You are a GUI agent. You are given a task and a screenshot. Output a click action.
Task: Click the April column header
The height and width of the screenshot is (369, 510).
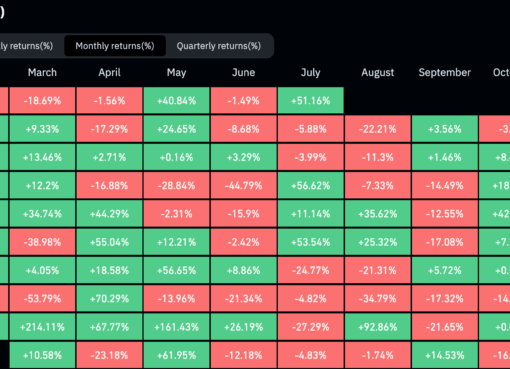click(x=109, y=72)
